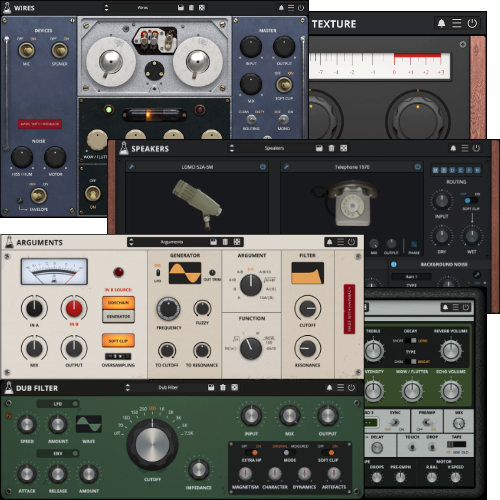Click the Arguments trash icon
Viewport: 500px width, 500px height.
(225, 242)
